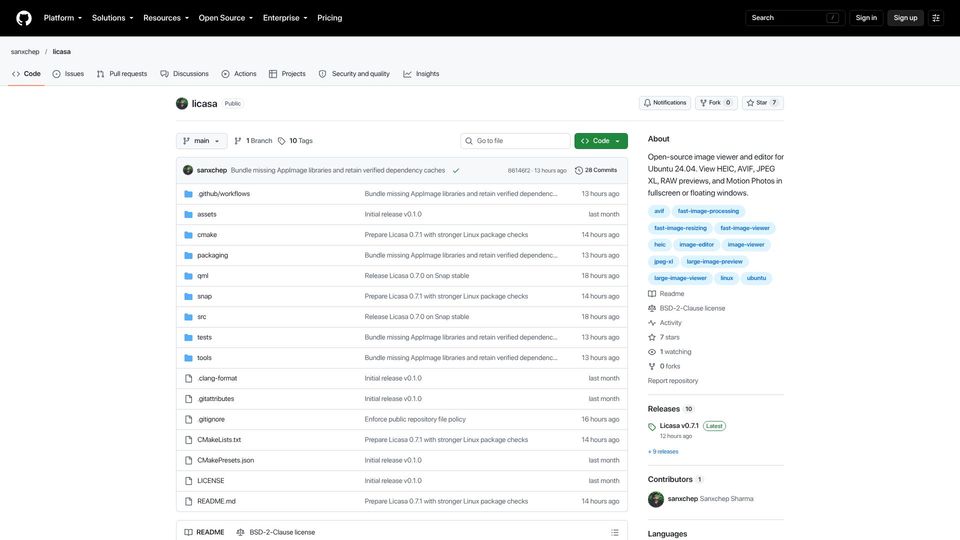Open the main branch selector dropdown

tap(201, 141)
